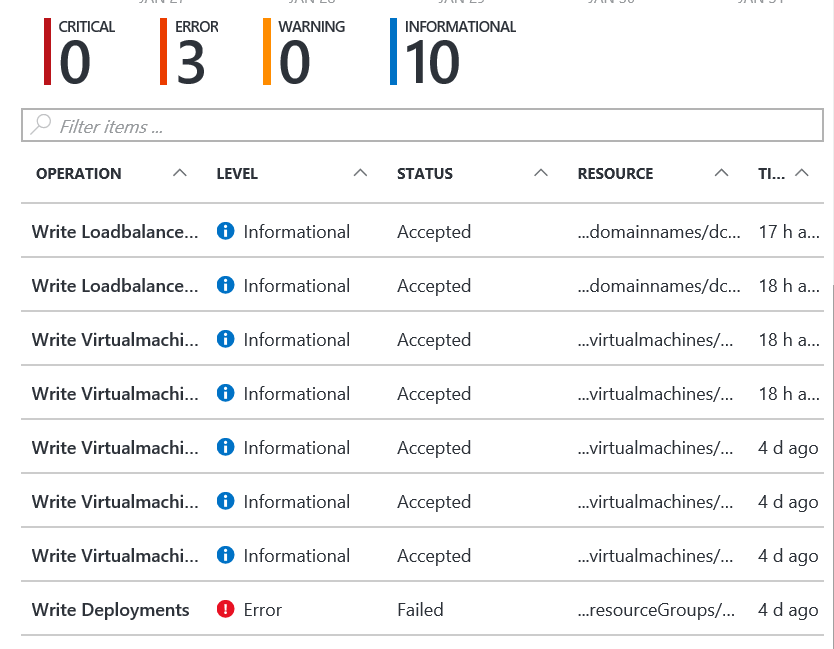Click the STATUS column header
Image resolution: width=834 pixels, height=649 pixels.
click(425, 174)
